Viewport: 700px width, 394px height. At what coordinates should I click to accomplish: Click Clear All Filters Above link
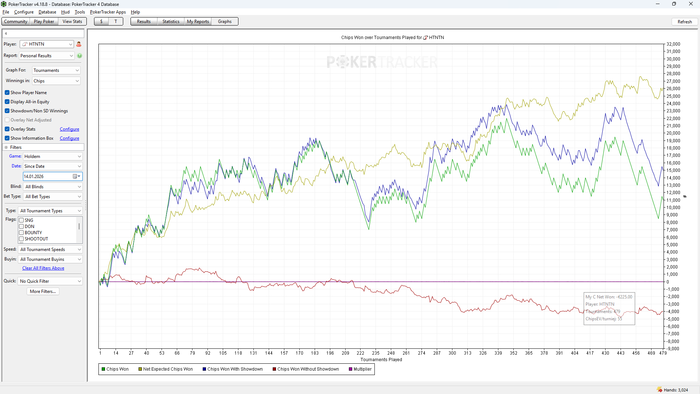tap(43, 268)
